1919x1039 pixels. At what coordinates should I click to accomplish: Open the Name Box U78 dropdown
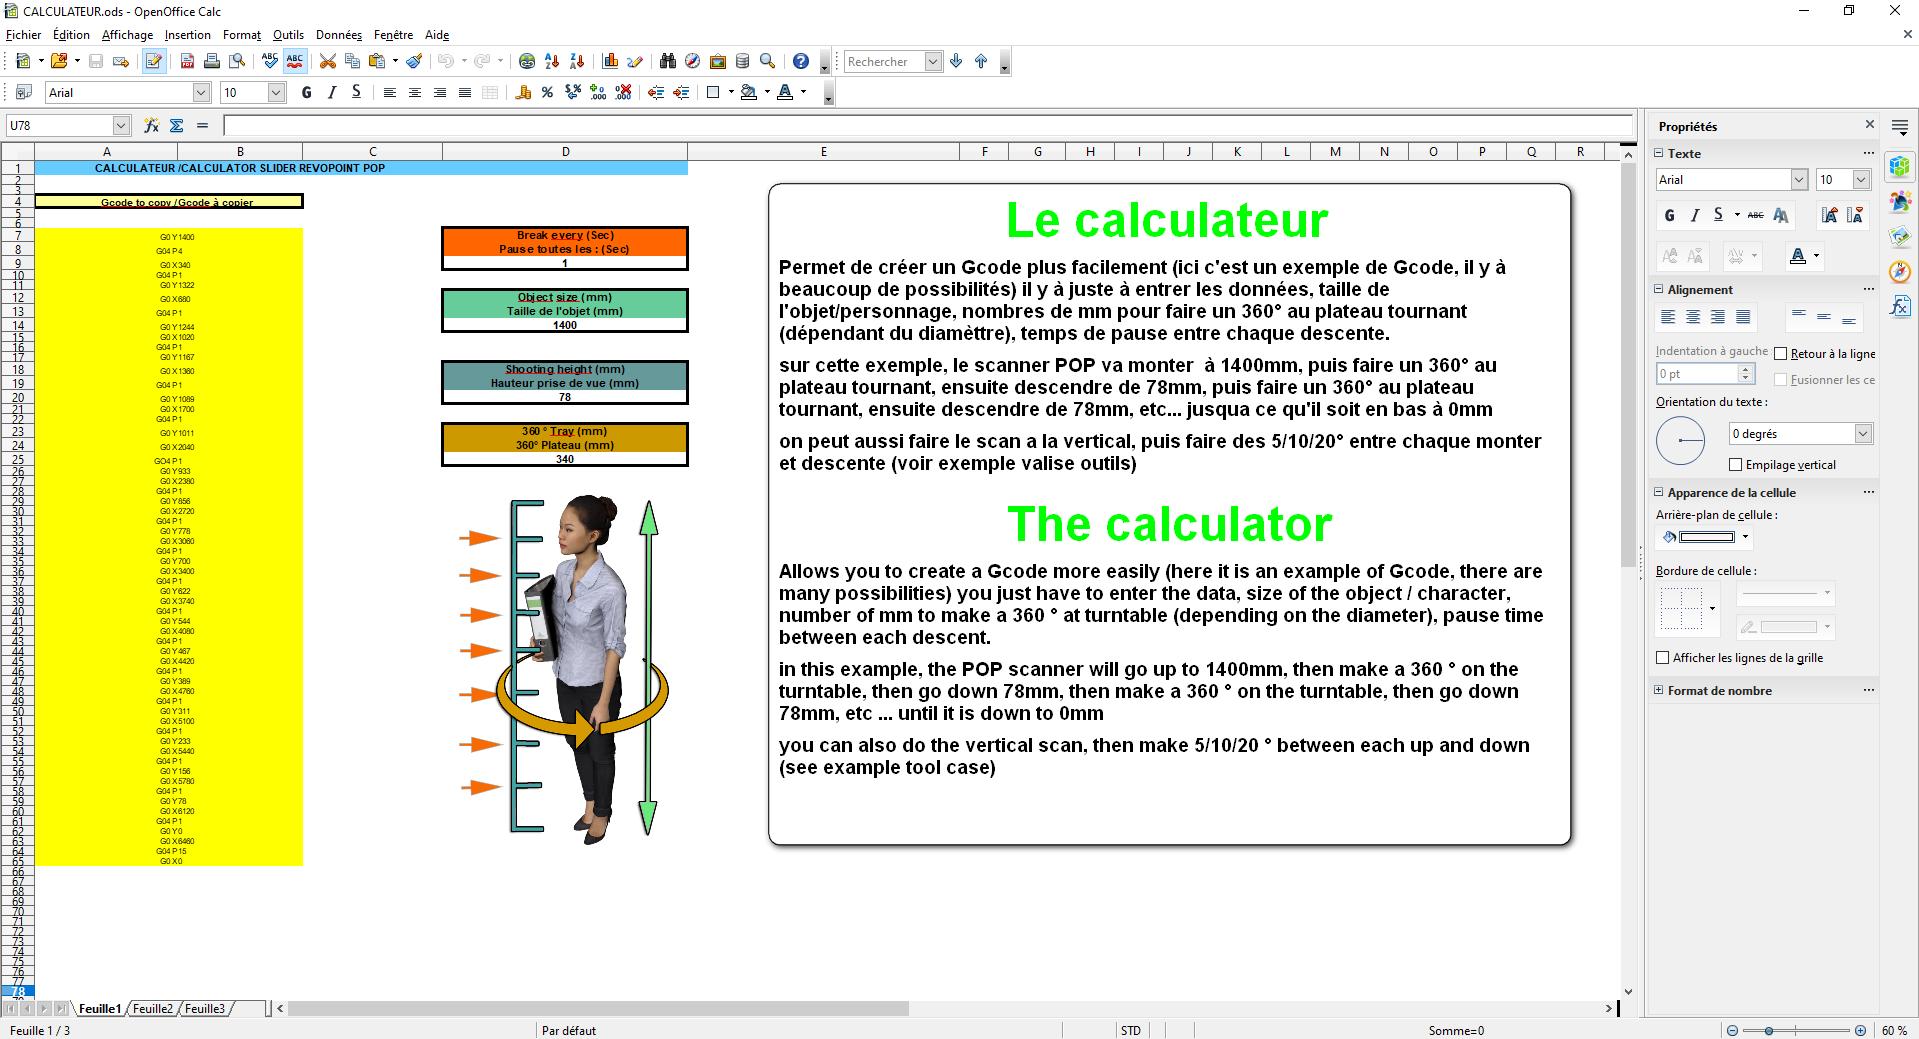click(x=121, y=125)
